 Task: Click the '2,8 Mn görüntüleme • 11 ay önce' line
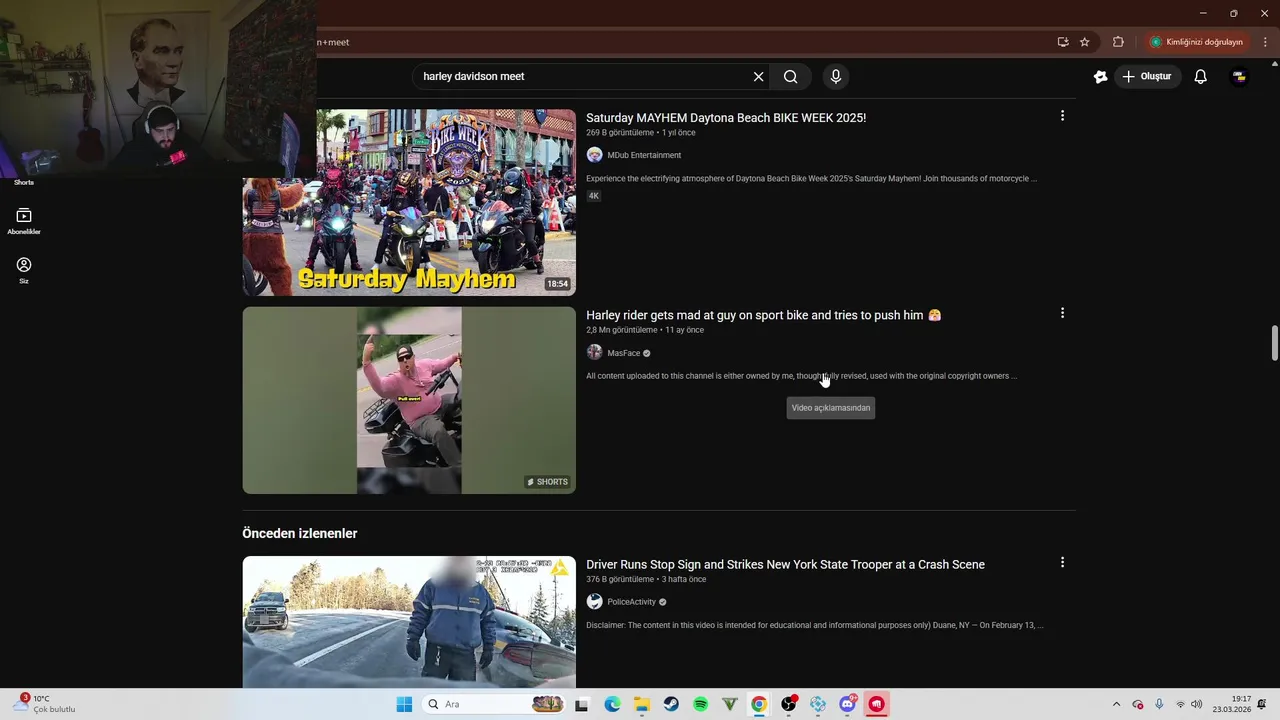tap(645, 330)
